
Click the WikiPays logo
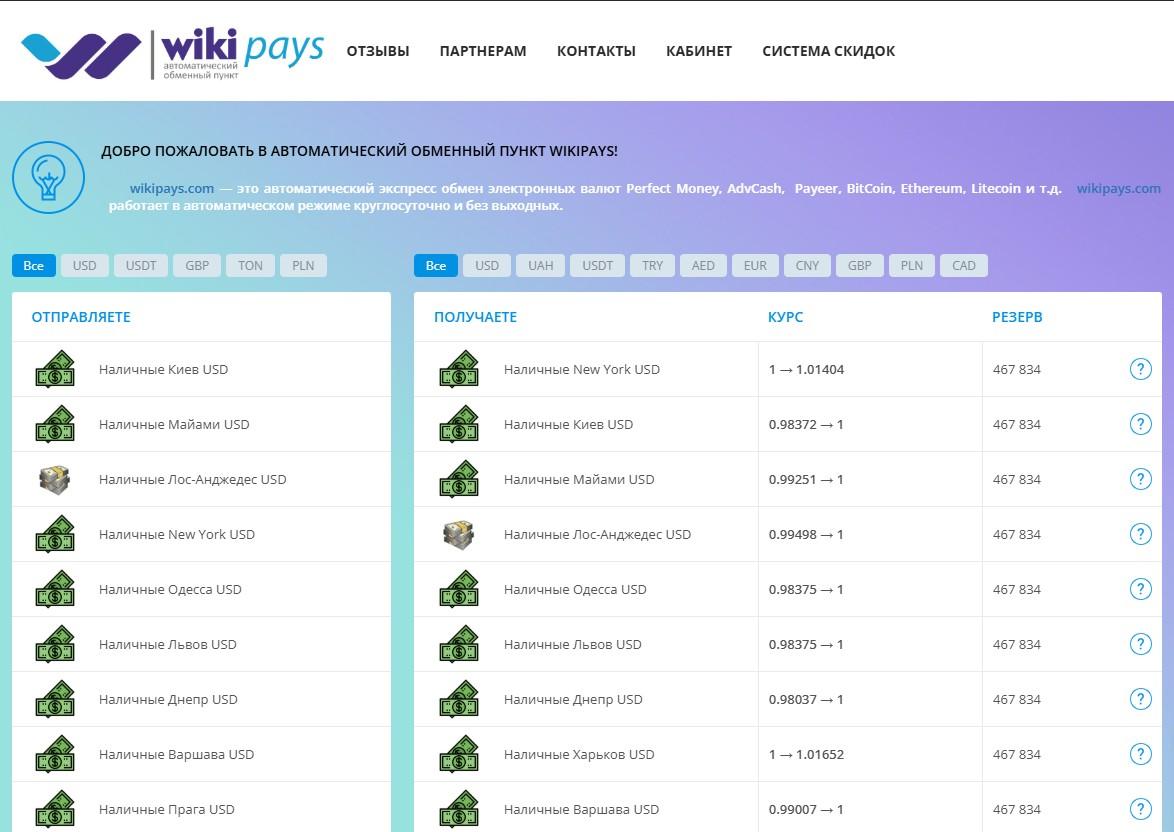tap(172, 53)
